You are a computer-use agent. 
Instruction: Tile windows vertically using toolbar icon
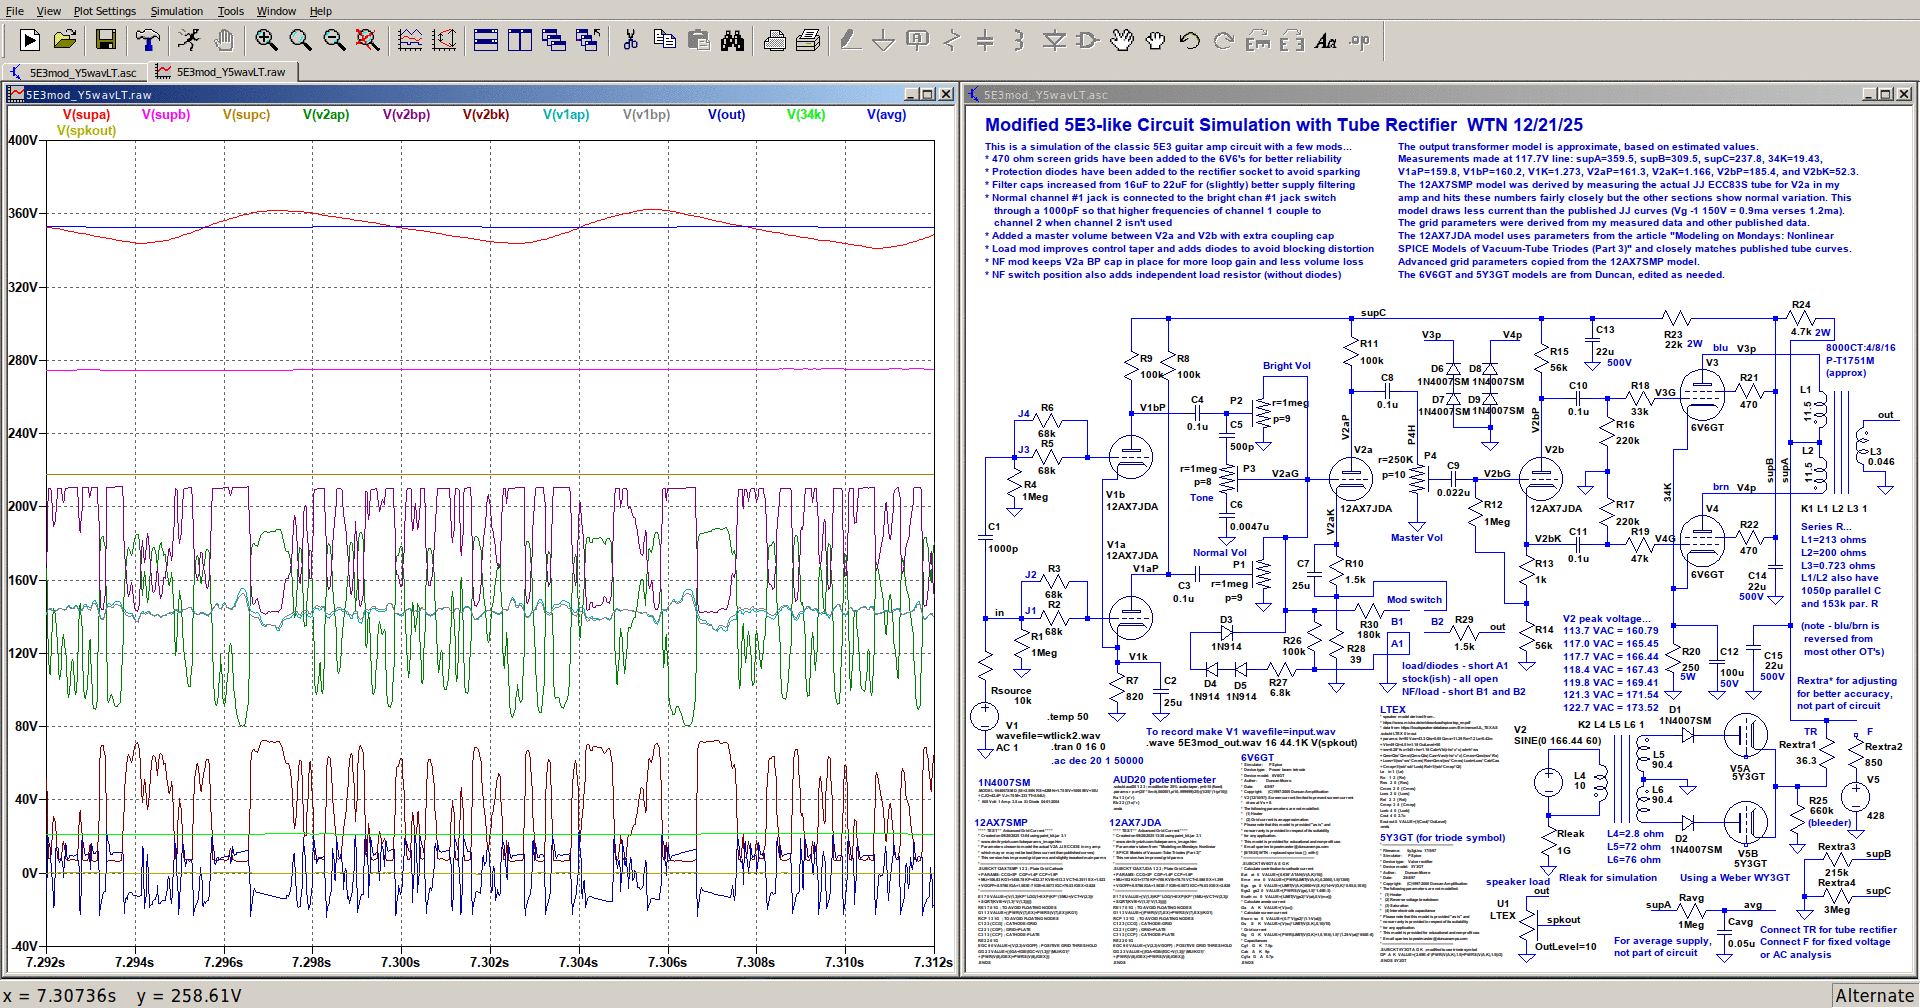point(520,40)
